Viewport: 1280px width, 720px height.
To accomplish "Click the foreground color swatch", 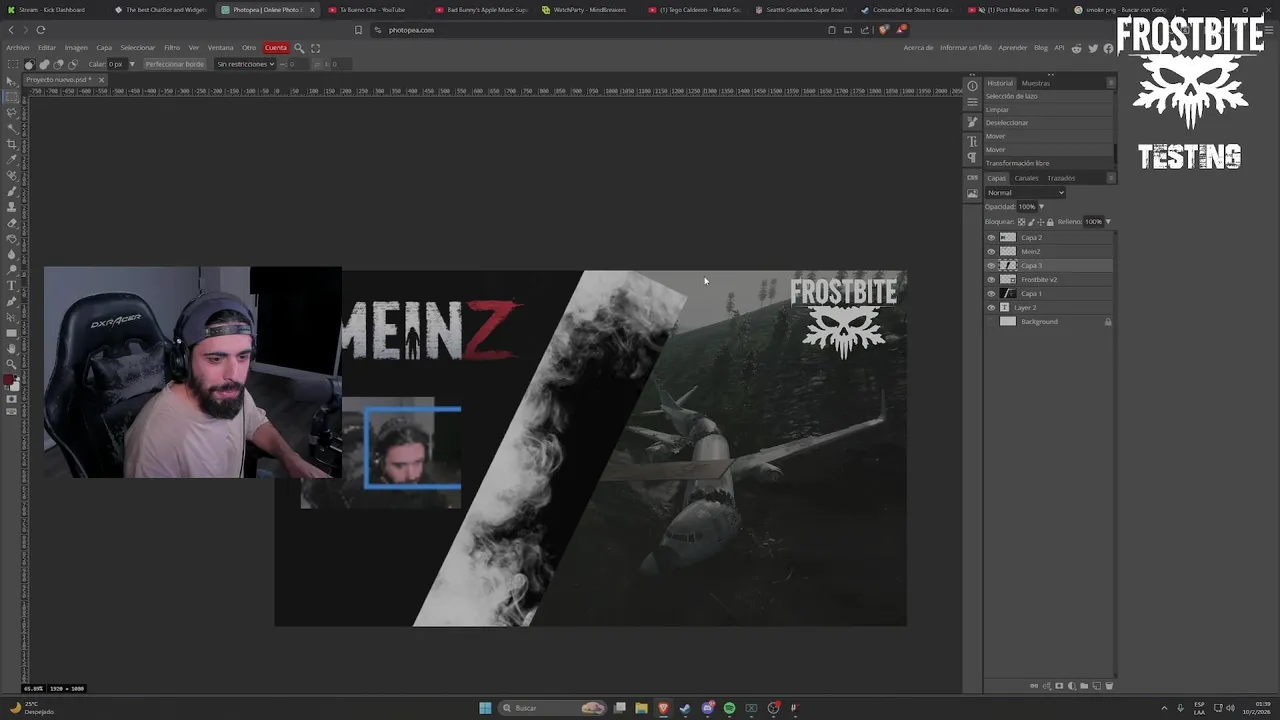I will (x=9, y=380).
